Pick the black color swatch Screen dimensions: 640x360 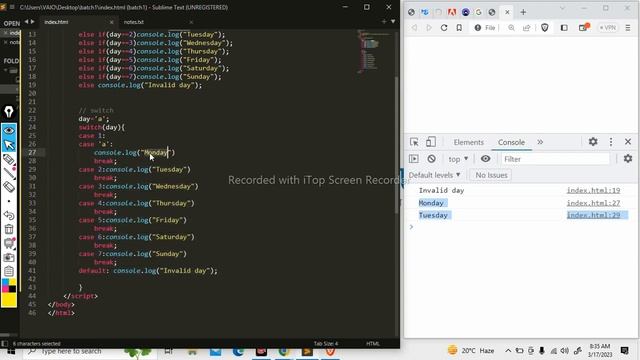13,289
